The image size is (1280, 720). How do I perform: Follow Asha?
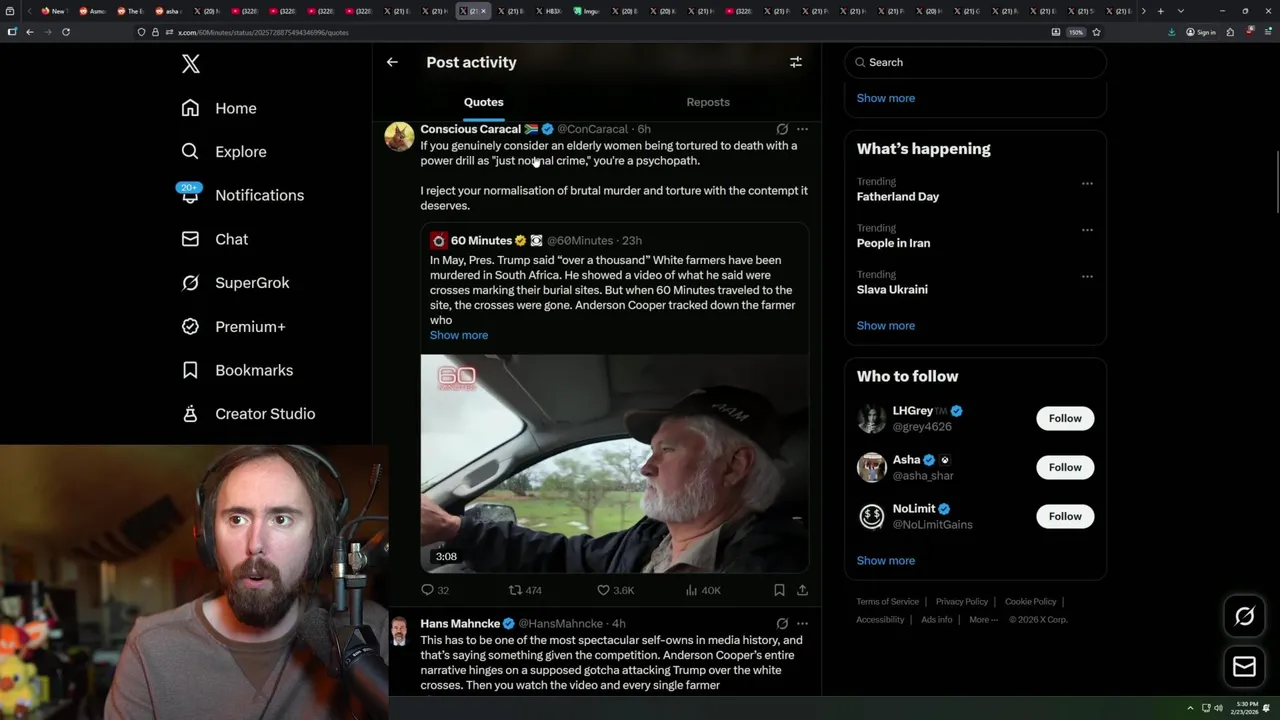(x=1065, y=467)
